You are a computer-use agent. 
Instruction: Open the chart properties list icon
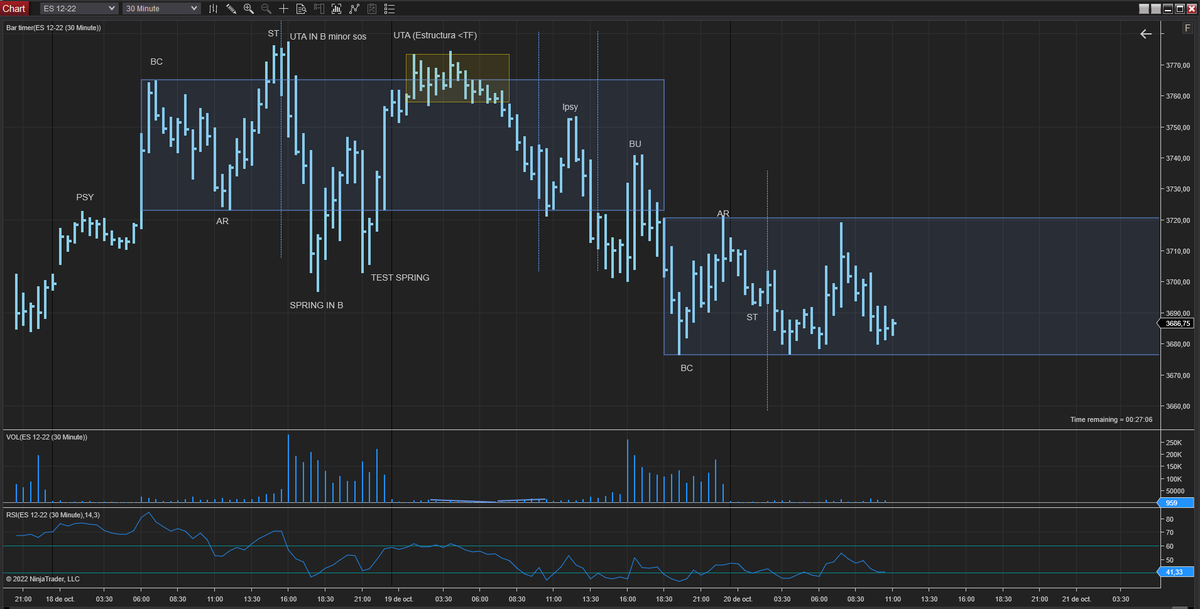tap(390, 8)
